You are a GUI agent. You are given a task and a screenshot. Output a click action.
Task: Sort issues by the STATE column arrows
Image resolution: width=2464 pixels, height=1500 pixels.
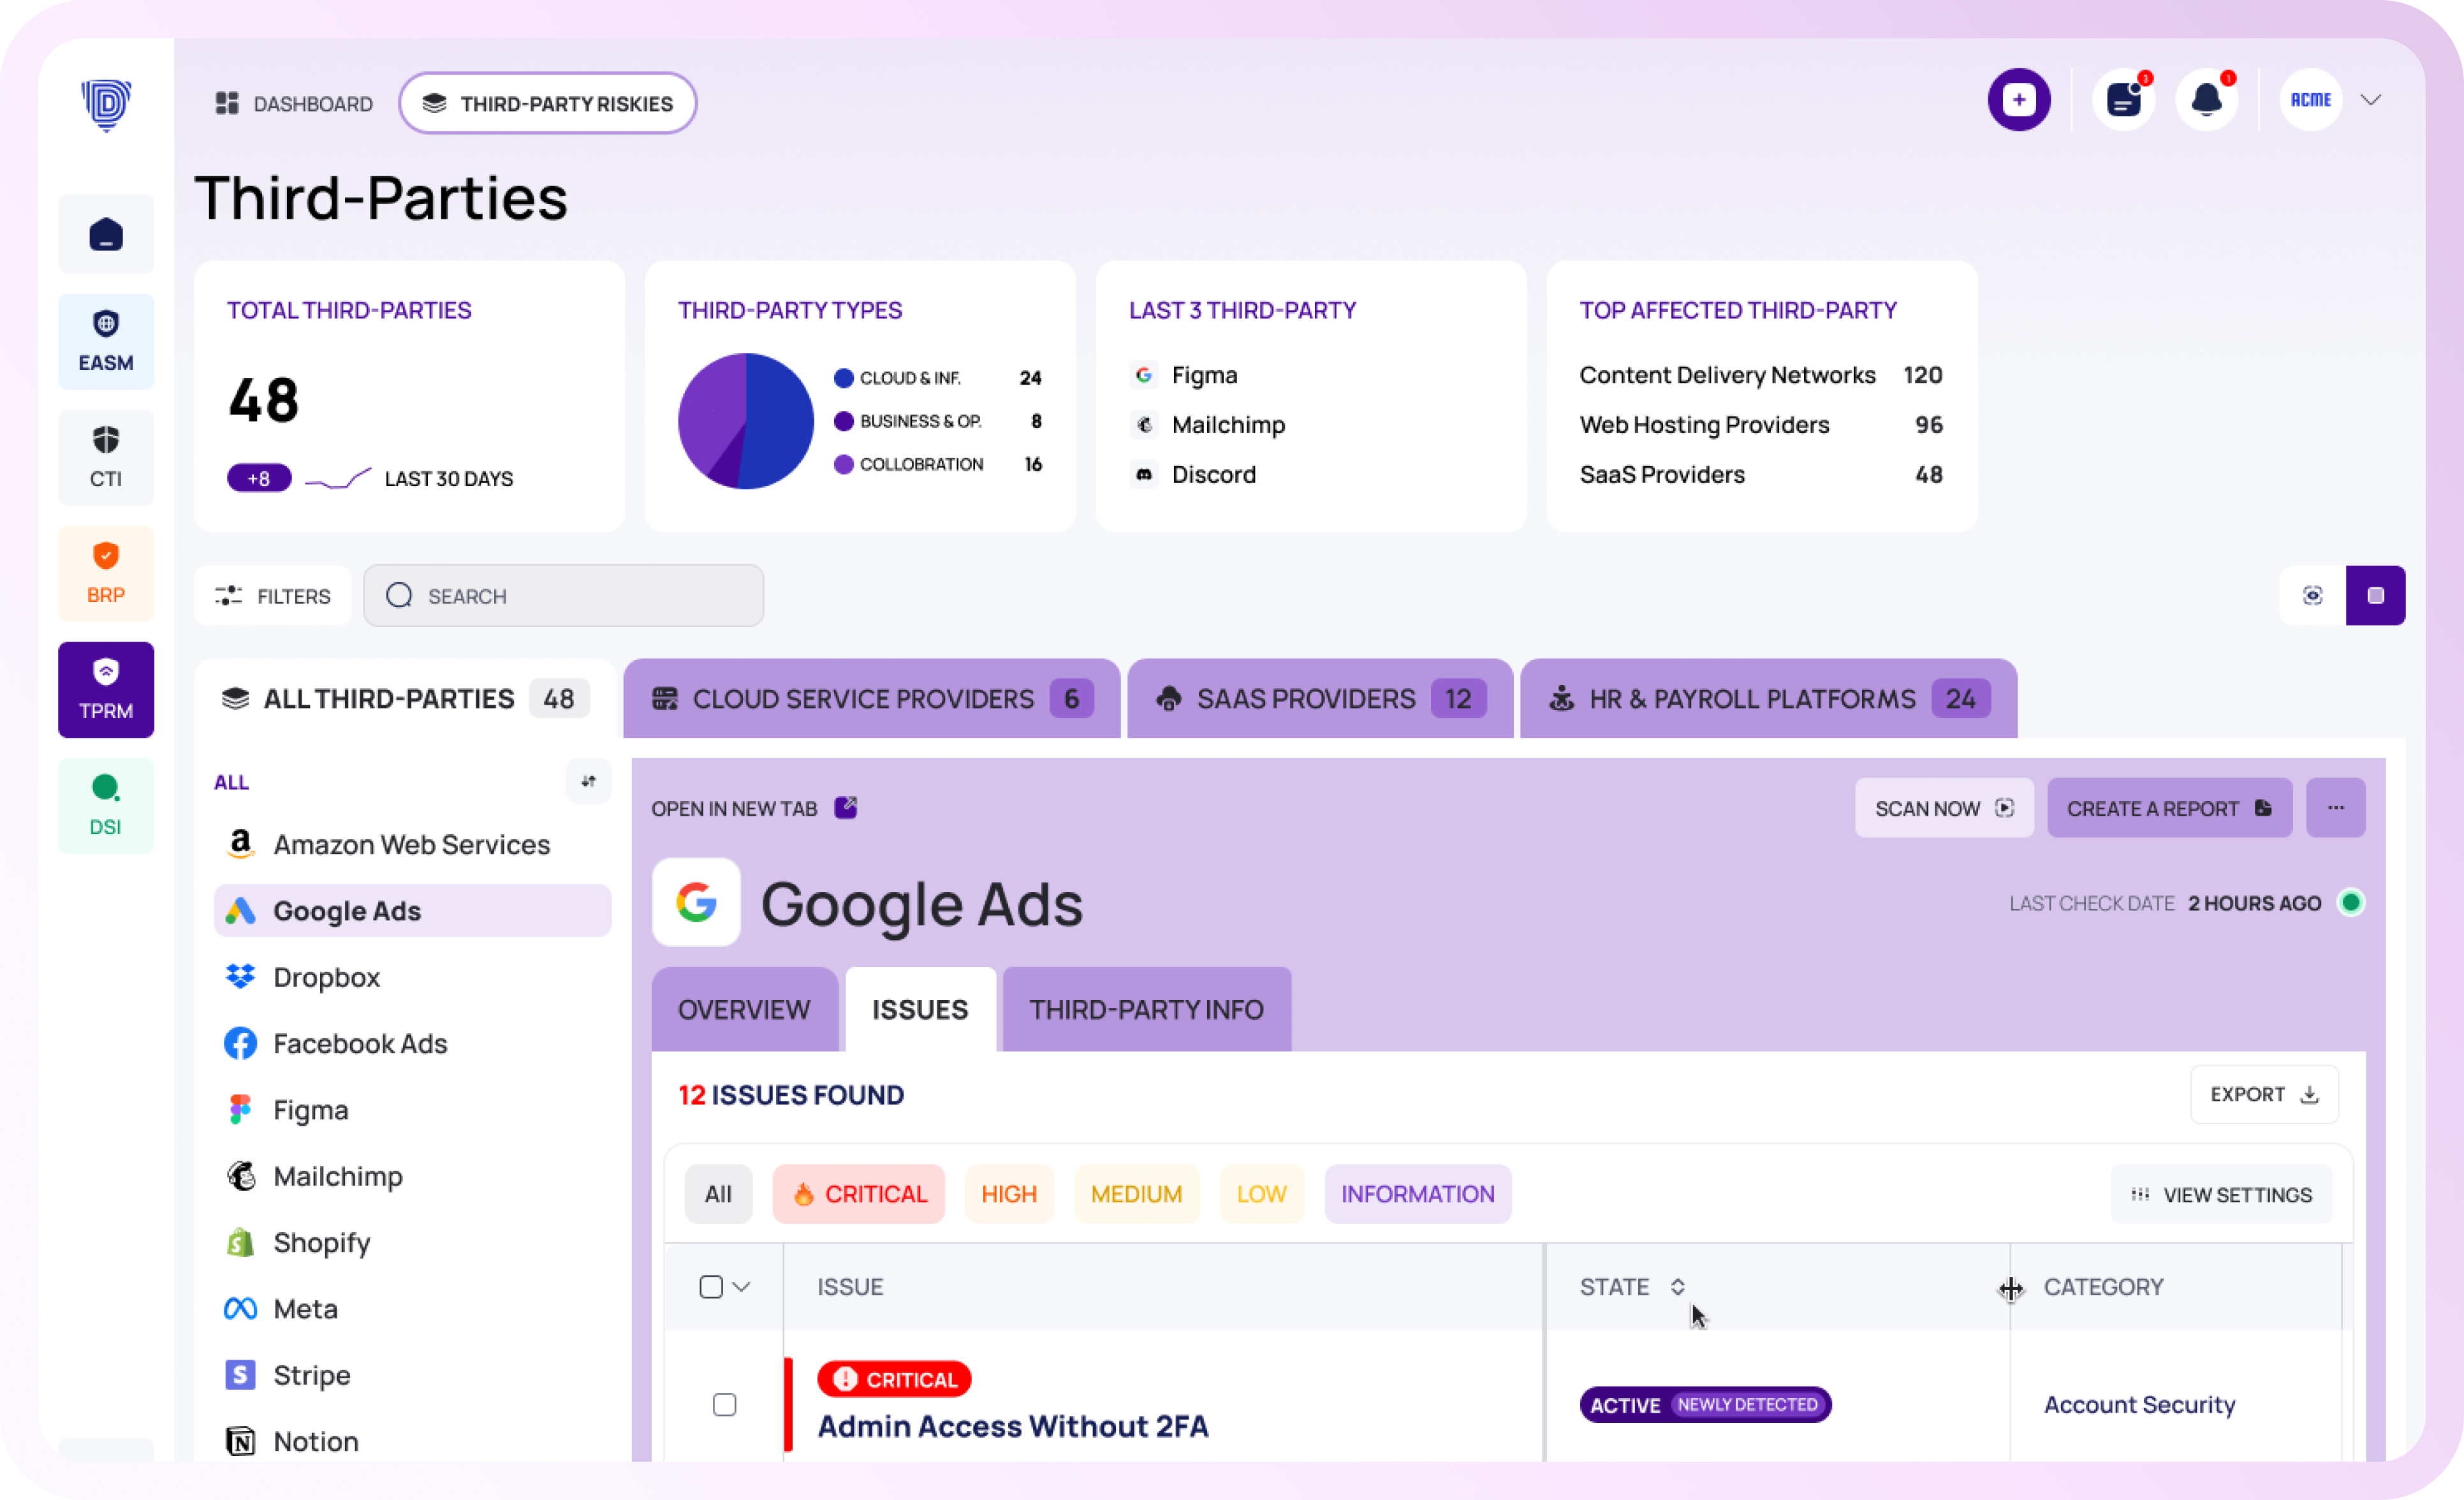click(1677, 1287)
